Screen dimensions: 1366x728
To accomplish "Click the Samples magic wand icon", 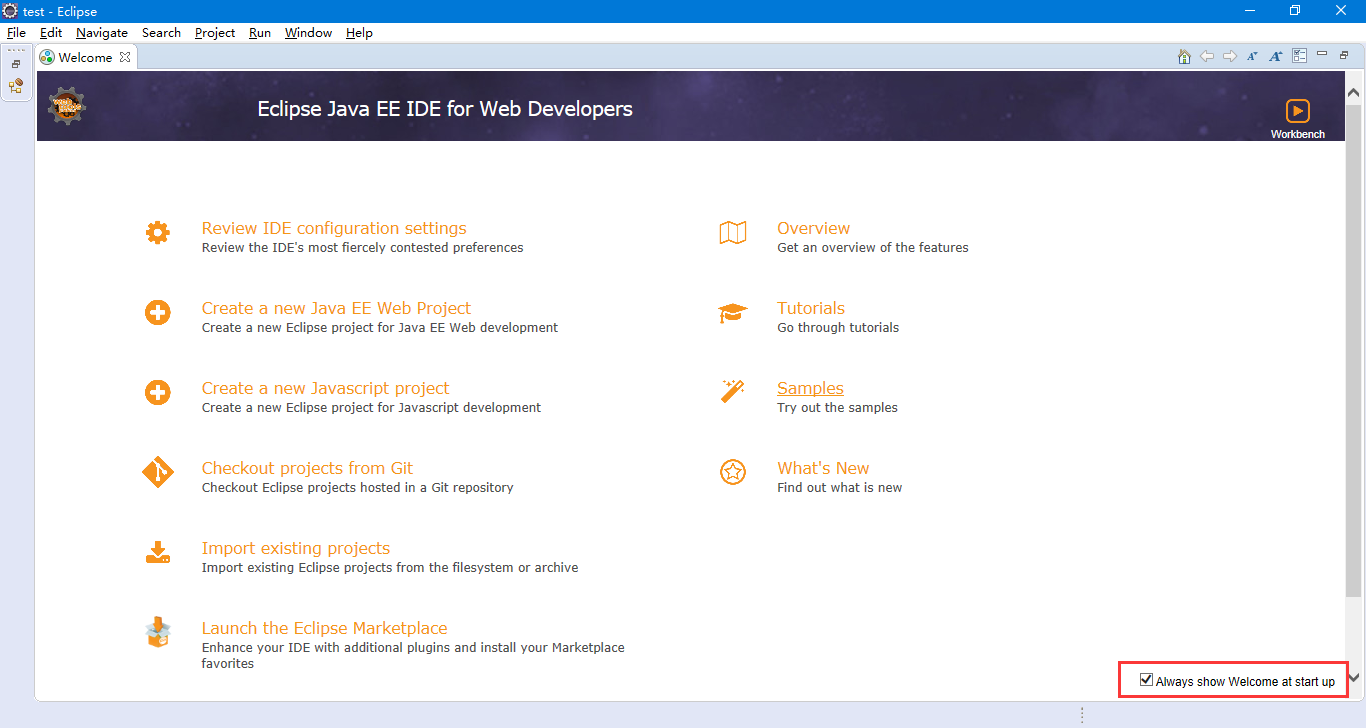I will 733,391.
